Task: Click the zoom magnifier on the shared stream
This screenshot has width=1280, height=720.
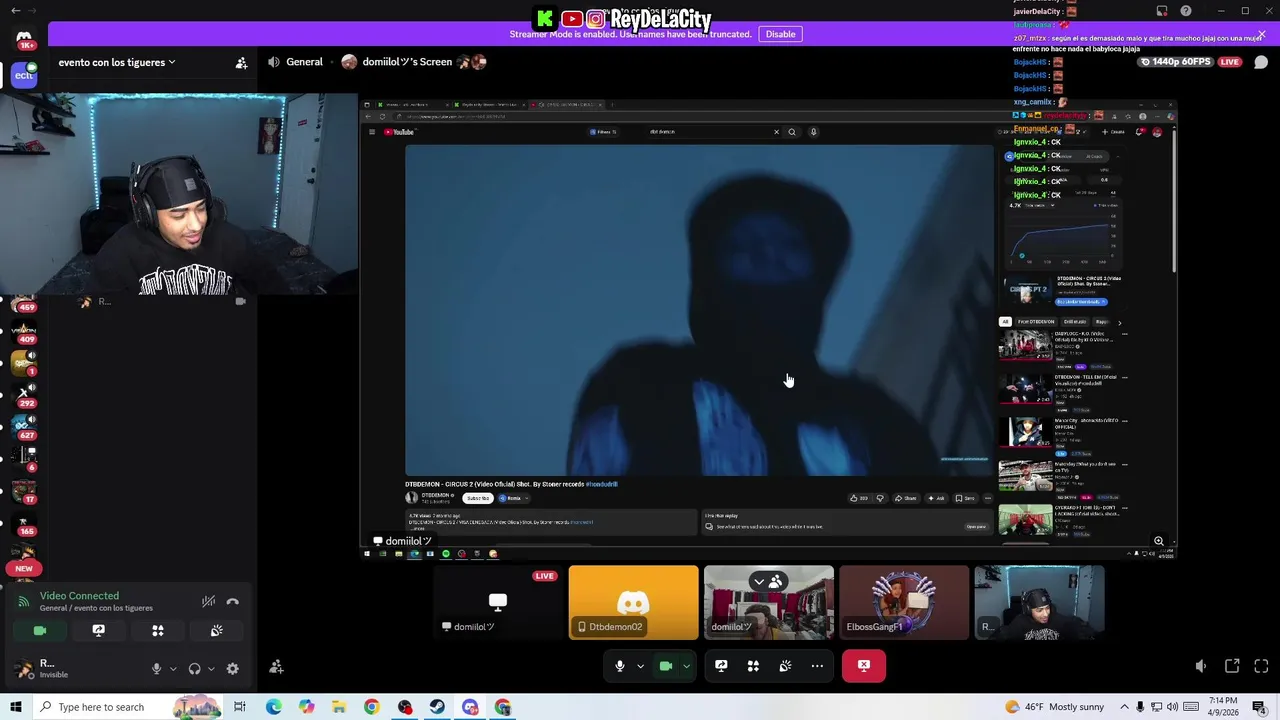Action: [1159, 541]
